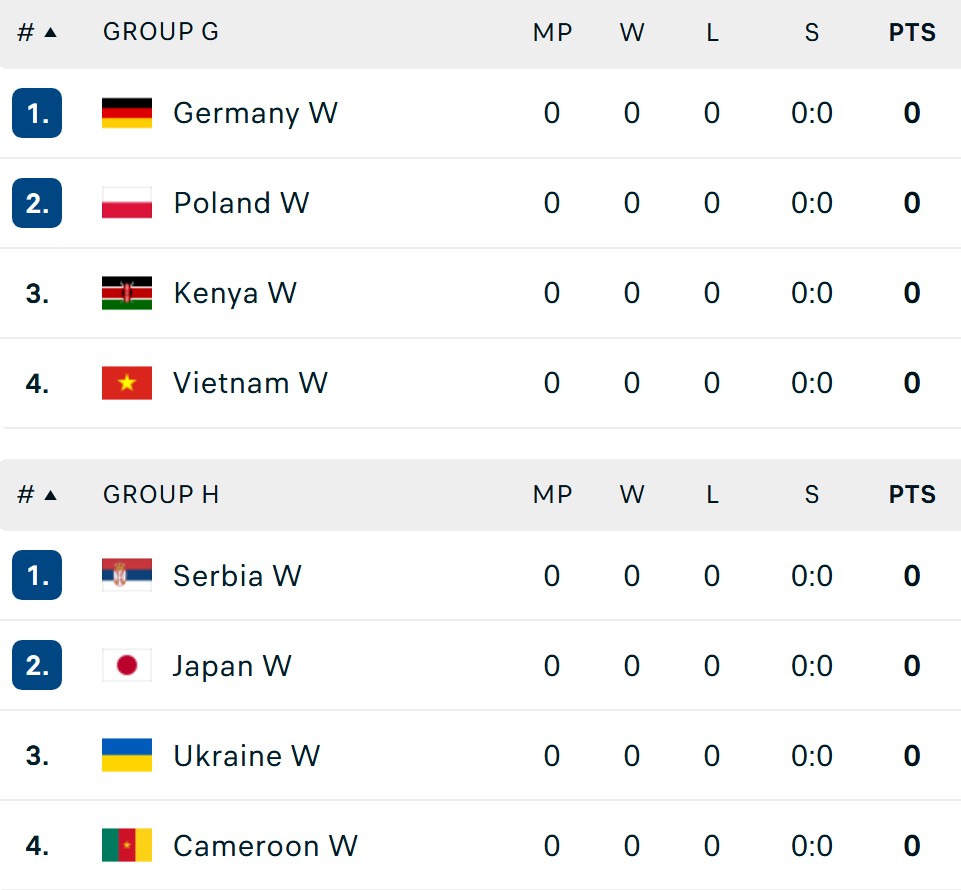Click the Poland flag icon

click(127, 203)
